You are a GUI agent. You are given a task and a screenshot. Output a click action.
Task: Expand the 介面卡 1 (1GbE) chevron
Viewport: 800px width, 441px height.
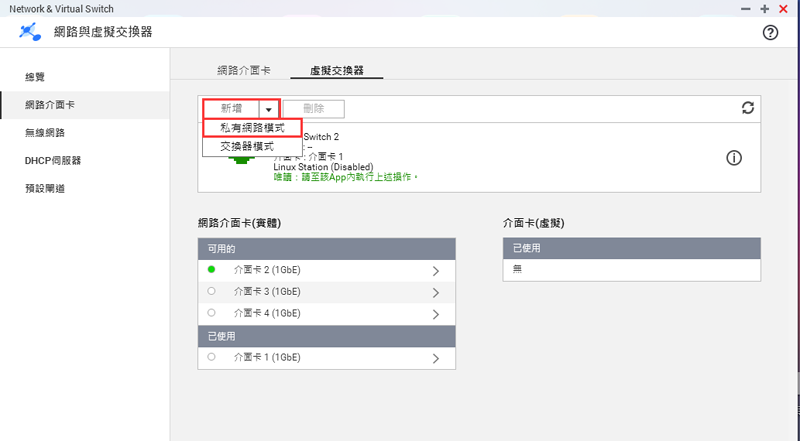tap(436, 358)
